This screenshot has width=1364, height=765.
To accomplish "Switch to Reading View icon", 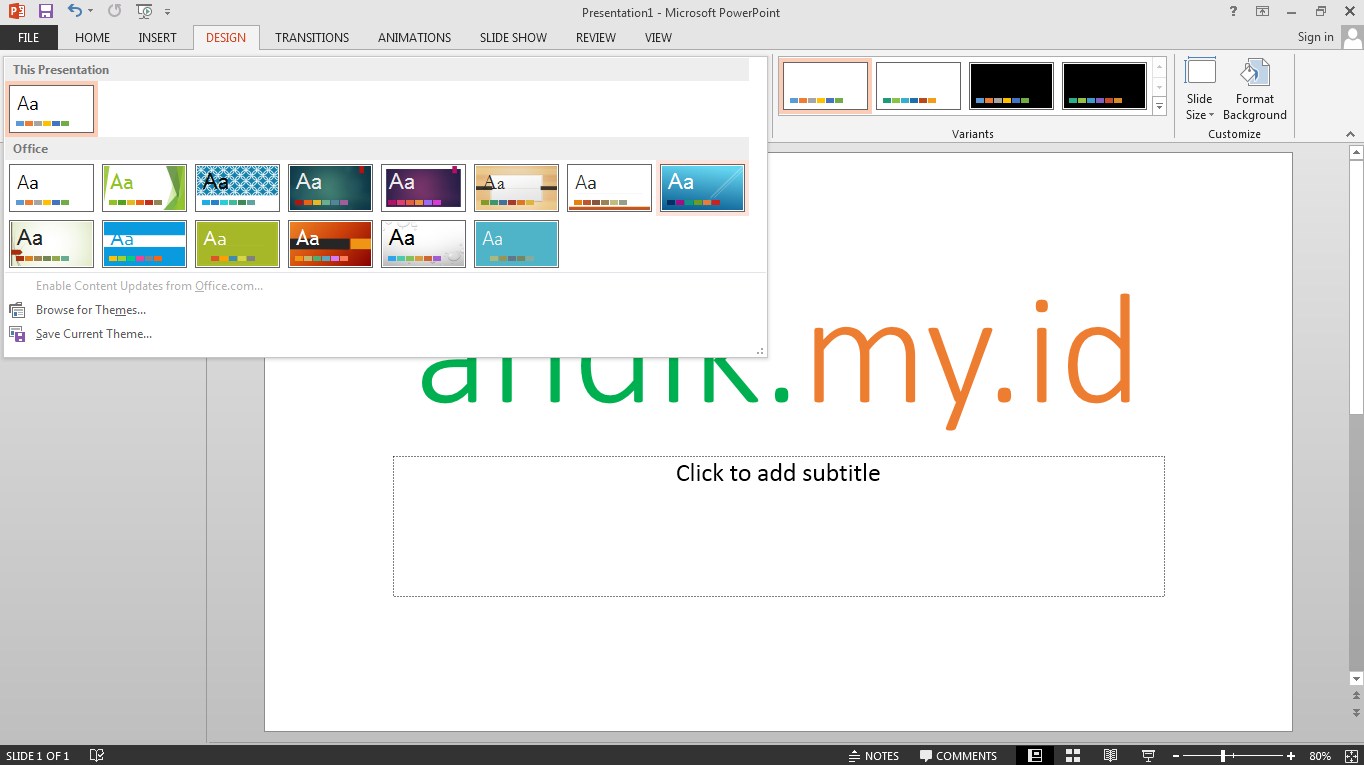I will pos(1110,755).
